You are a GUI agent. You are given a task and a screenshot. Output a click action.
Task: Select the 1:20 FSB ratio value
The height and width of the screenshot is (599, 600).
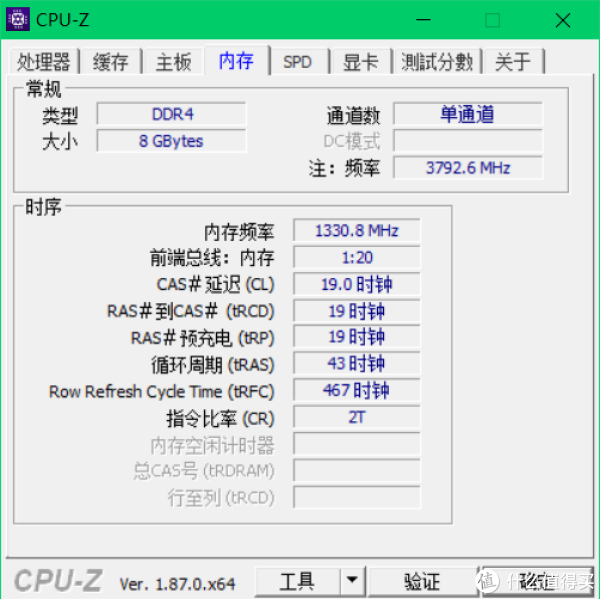tap(357, 257)
